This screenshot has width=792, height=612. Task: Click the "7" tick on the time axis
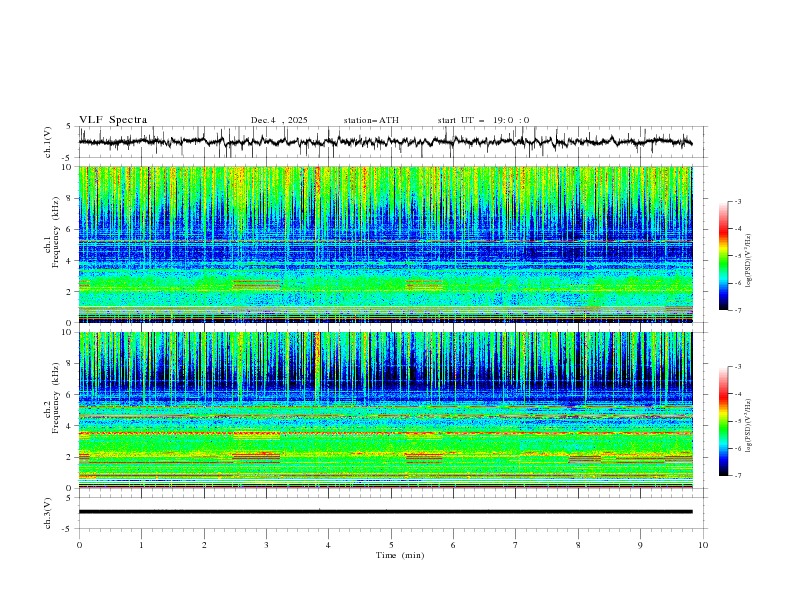click(x=516, y=545)
